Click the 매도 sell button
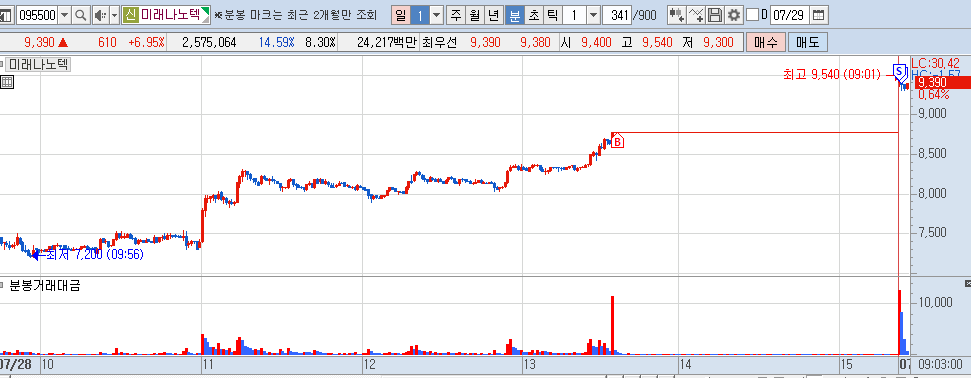Viewport: 971px width, 378px height. [x=808, y=43]
